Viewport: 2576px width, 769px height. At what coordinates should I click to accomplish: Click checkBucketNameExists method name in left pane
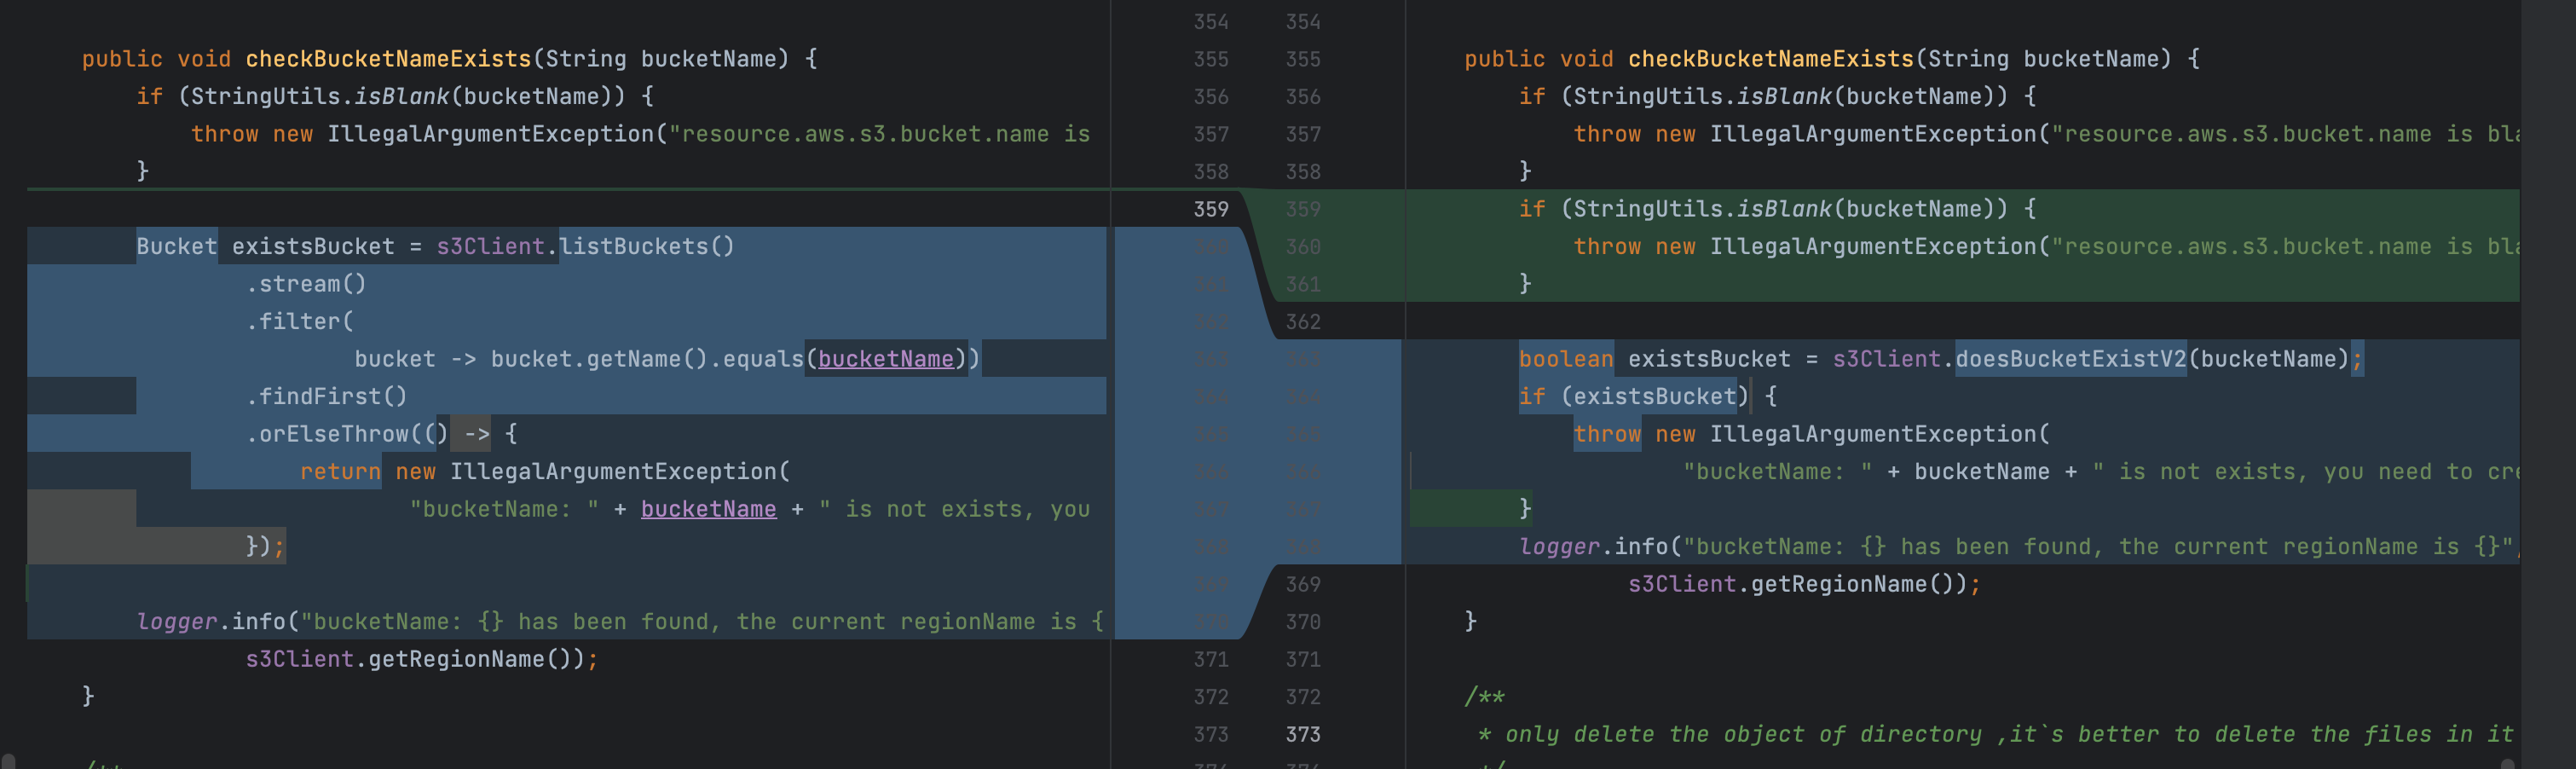point(388,59)
